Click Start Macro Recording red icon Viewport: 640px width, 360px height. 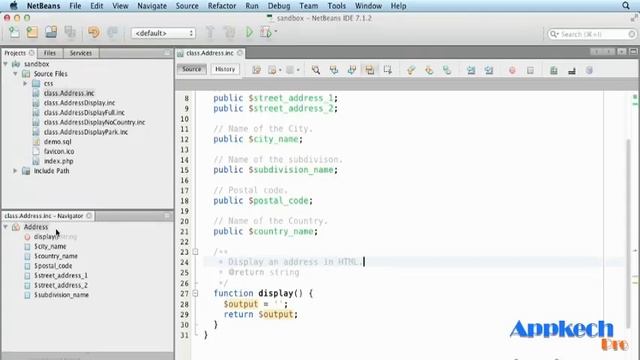coord(512,70)
